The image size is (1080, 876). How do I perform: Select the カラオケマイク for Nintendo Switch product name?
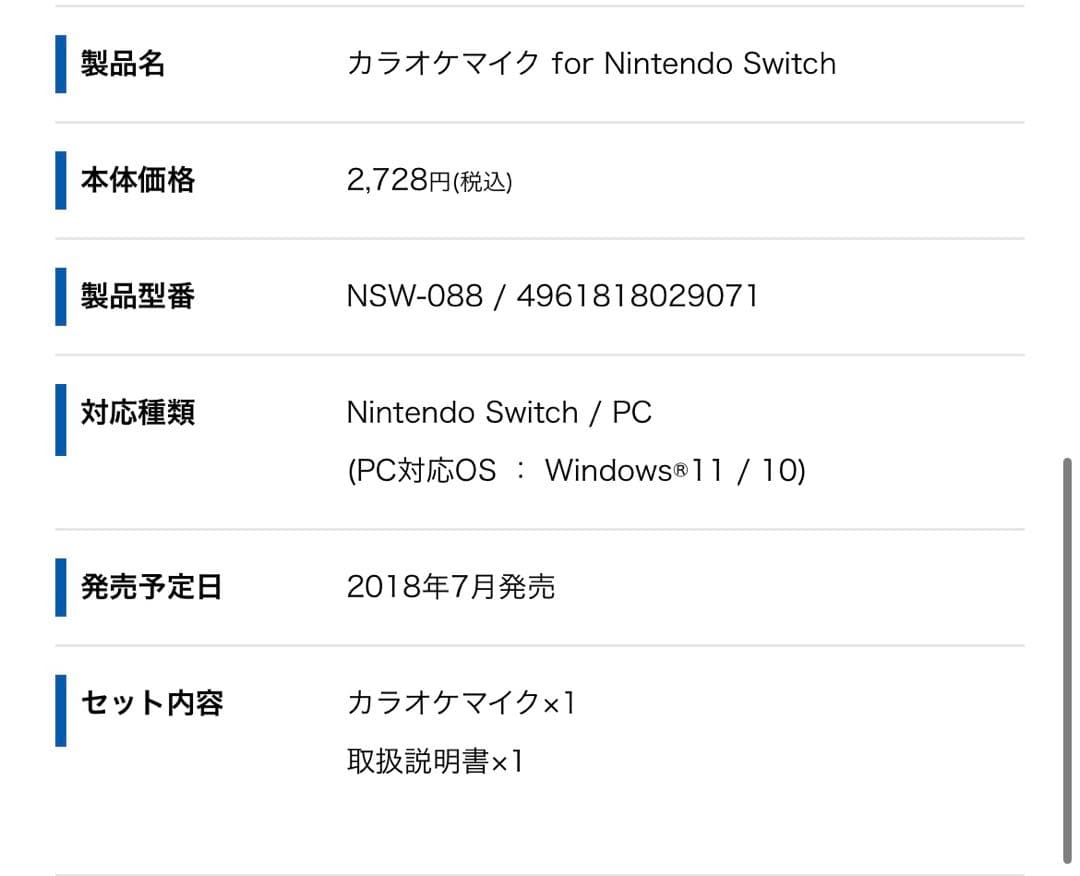point(591,65)
